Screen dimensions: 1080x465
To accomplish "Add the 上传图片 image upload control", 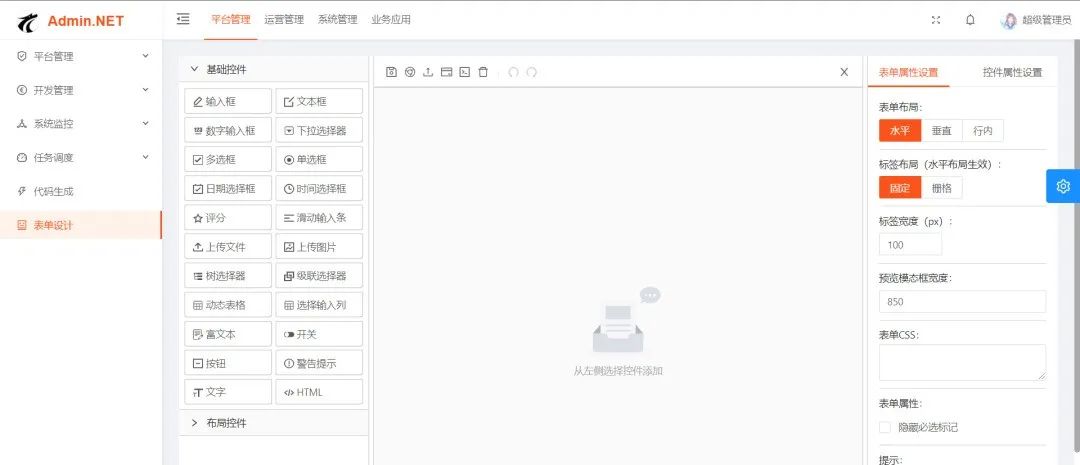I will (319, 247).
